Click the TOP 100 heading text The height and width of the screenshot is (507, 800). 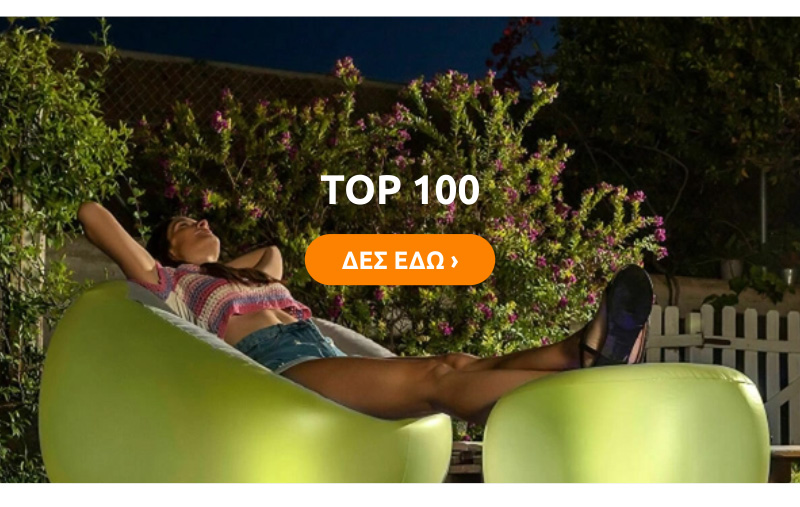click(x=400, y=190)
